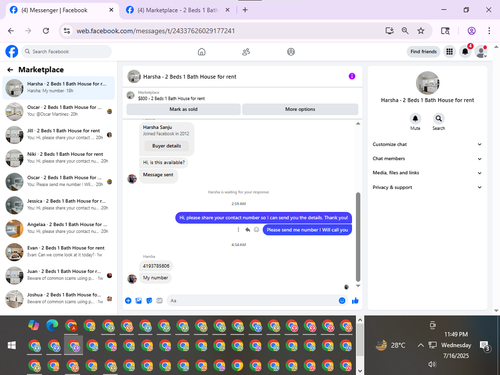Install app icon in address bar
Viewport: 500px width, 375px height.
click(x=389, y=31)
